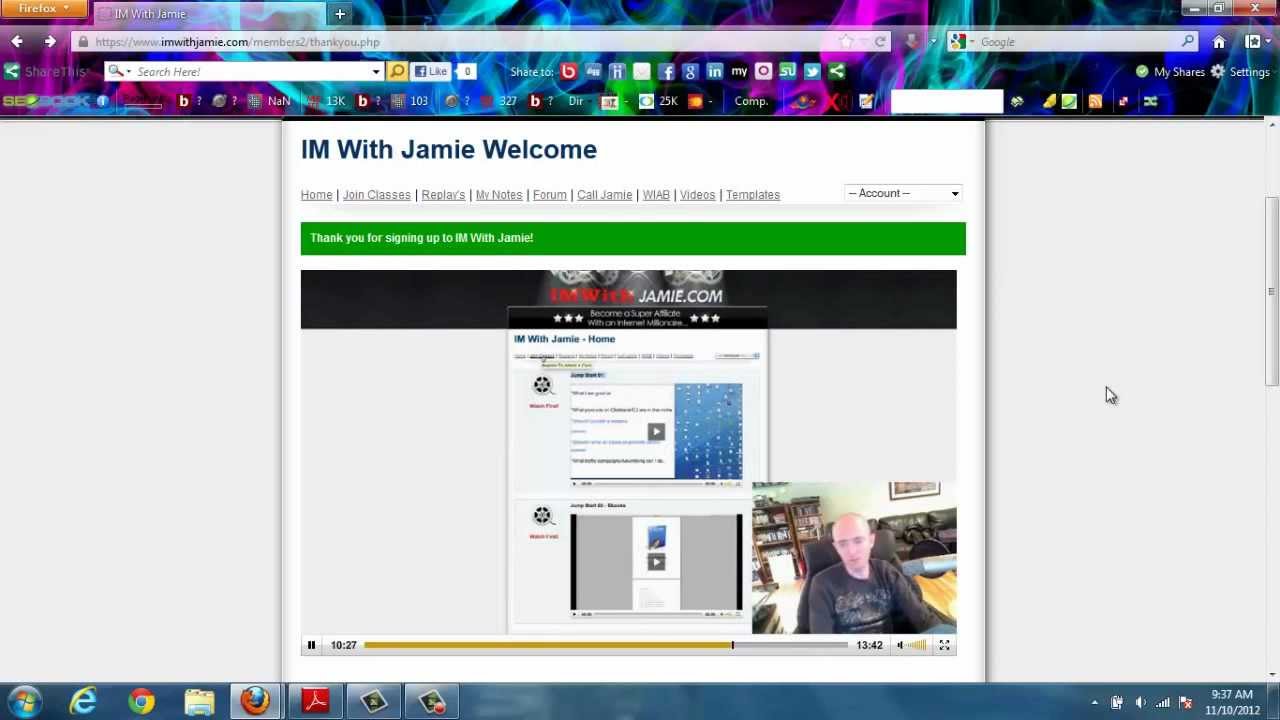The height and width of the screenshot is (720, 1280).
Task: Select the IM With Jamie tab
Action: (210, 14)
